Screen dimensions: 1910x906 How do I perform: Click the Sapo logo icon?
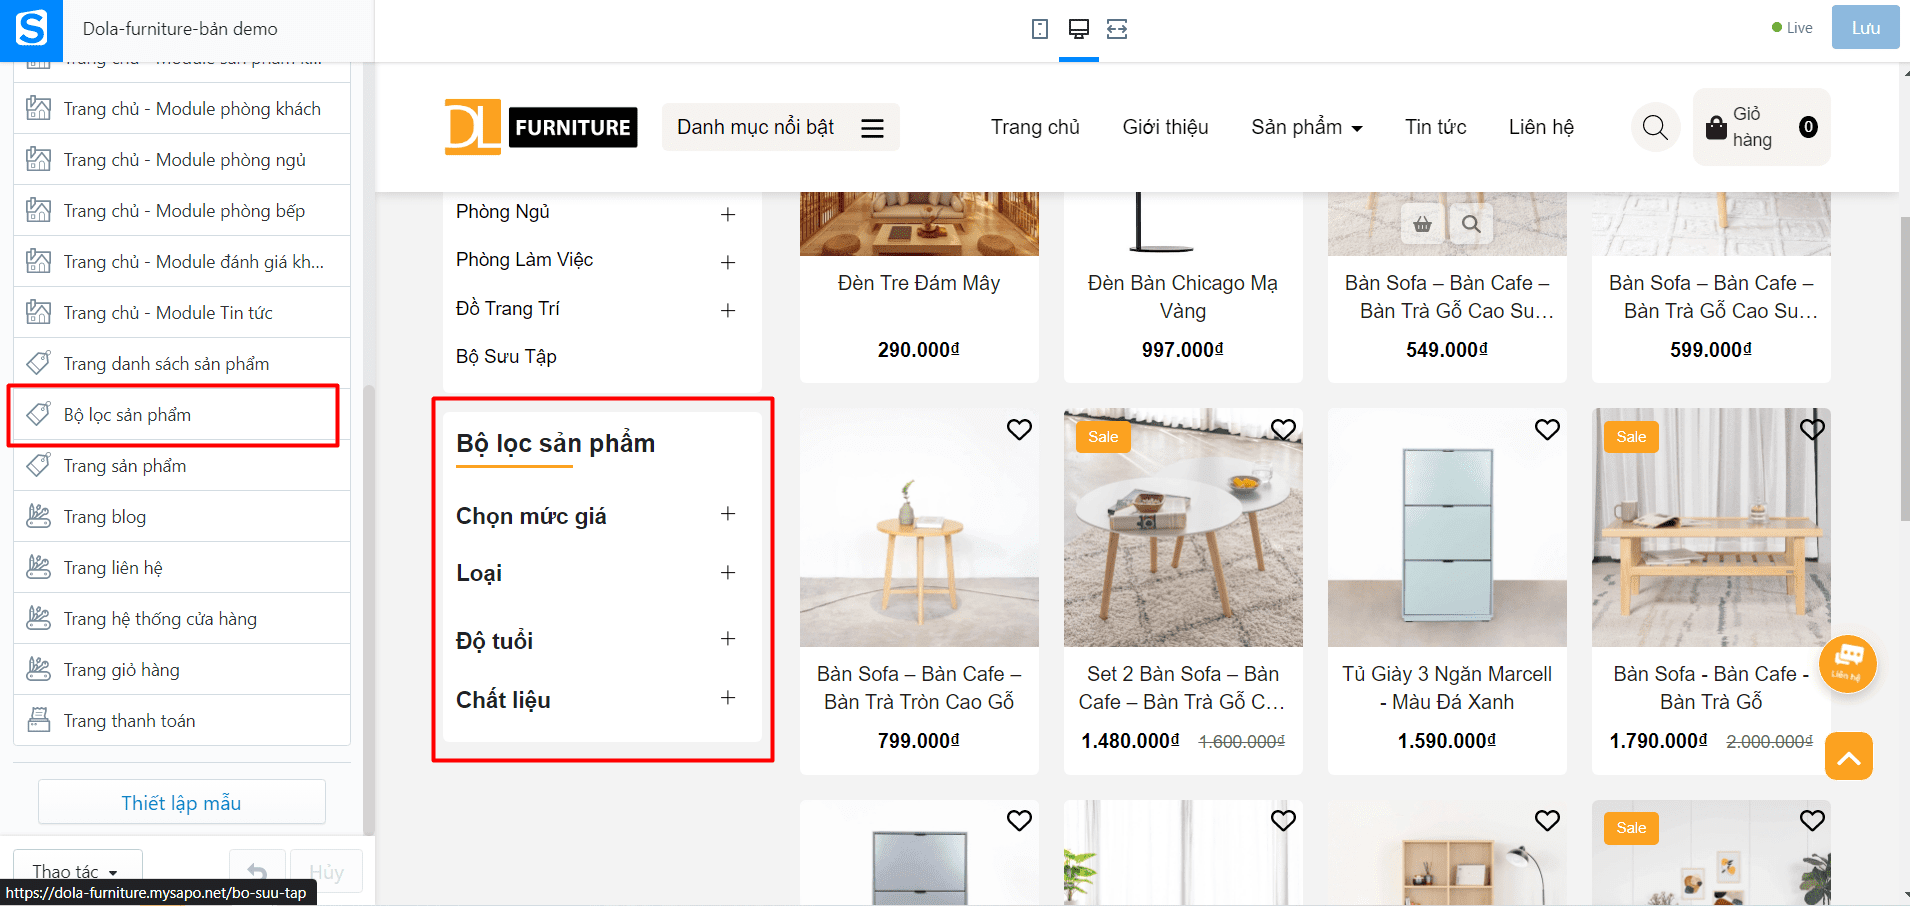coord(31,29)
